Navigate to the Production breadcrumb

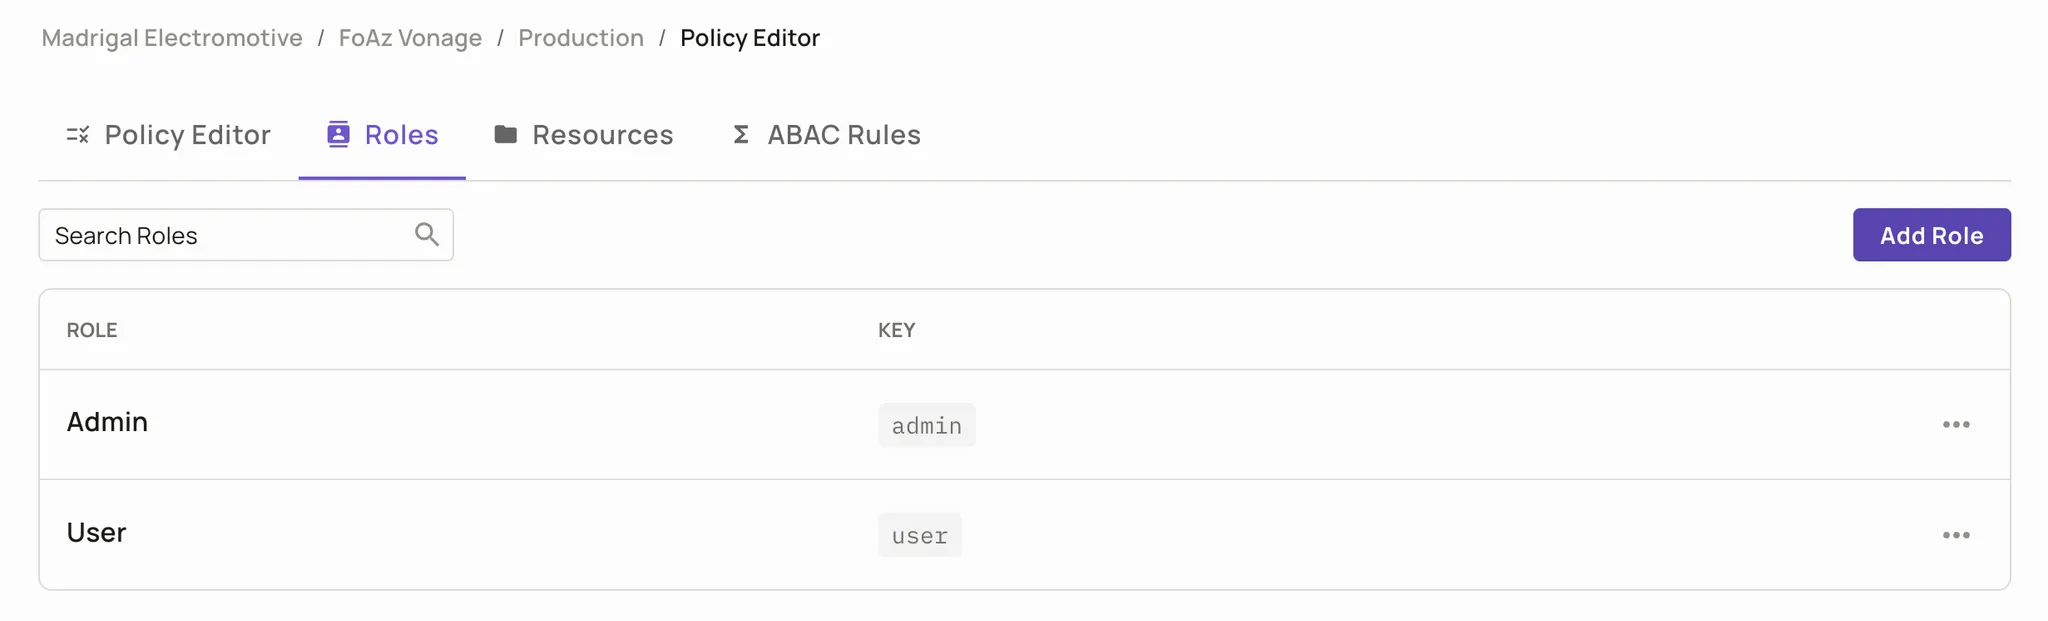581,38
